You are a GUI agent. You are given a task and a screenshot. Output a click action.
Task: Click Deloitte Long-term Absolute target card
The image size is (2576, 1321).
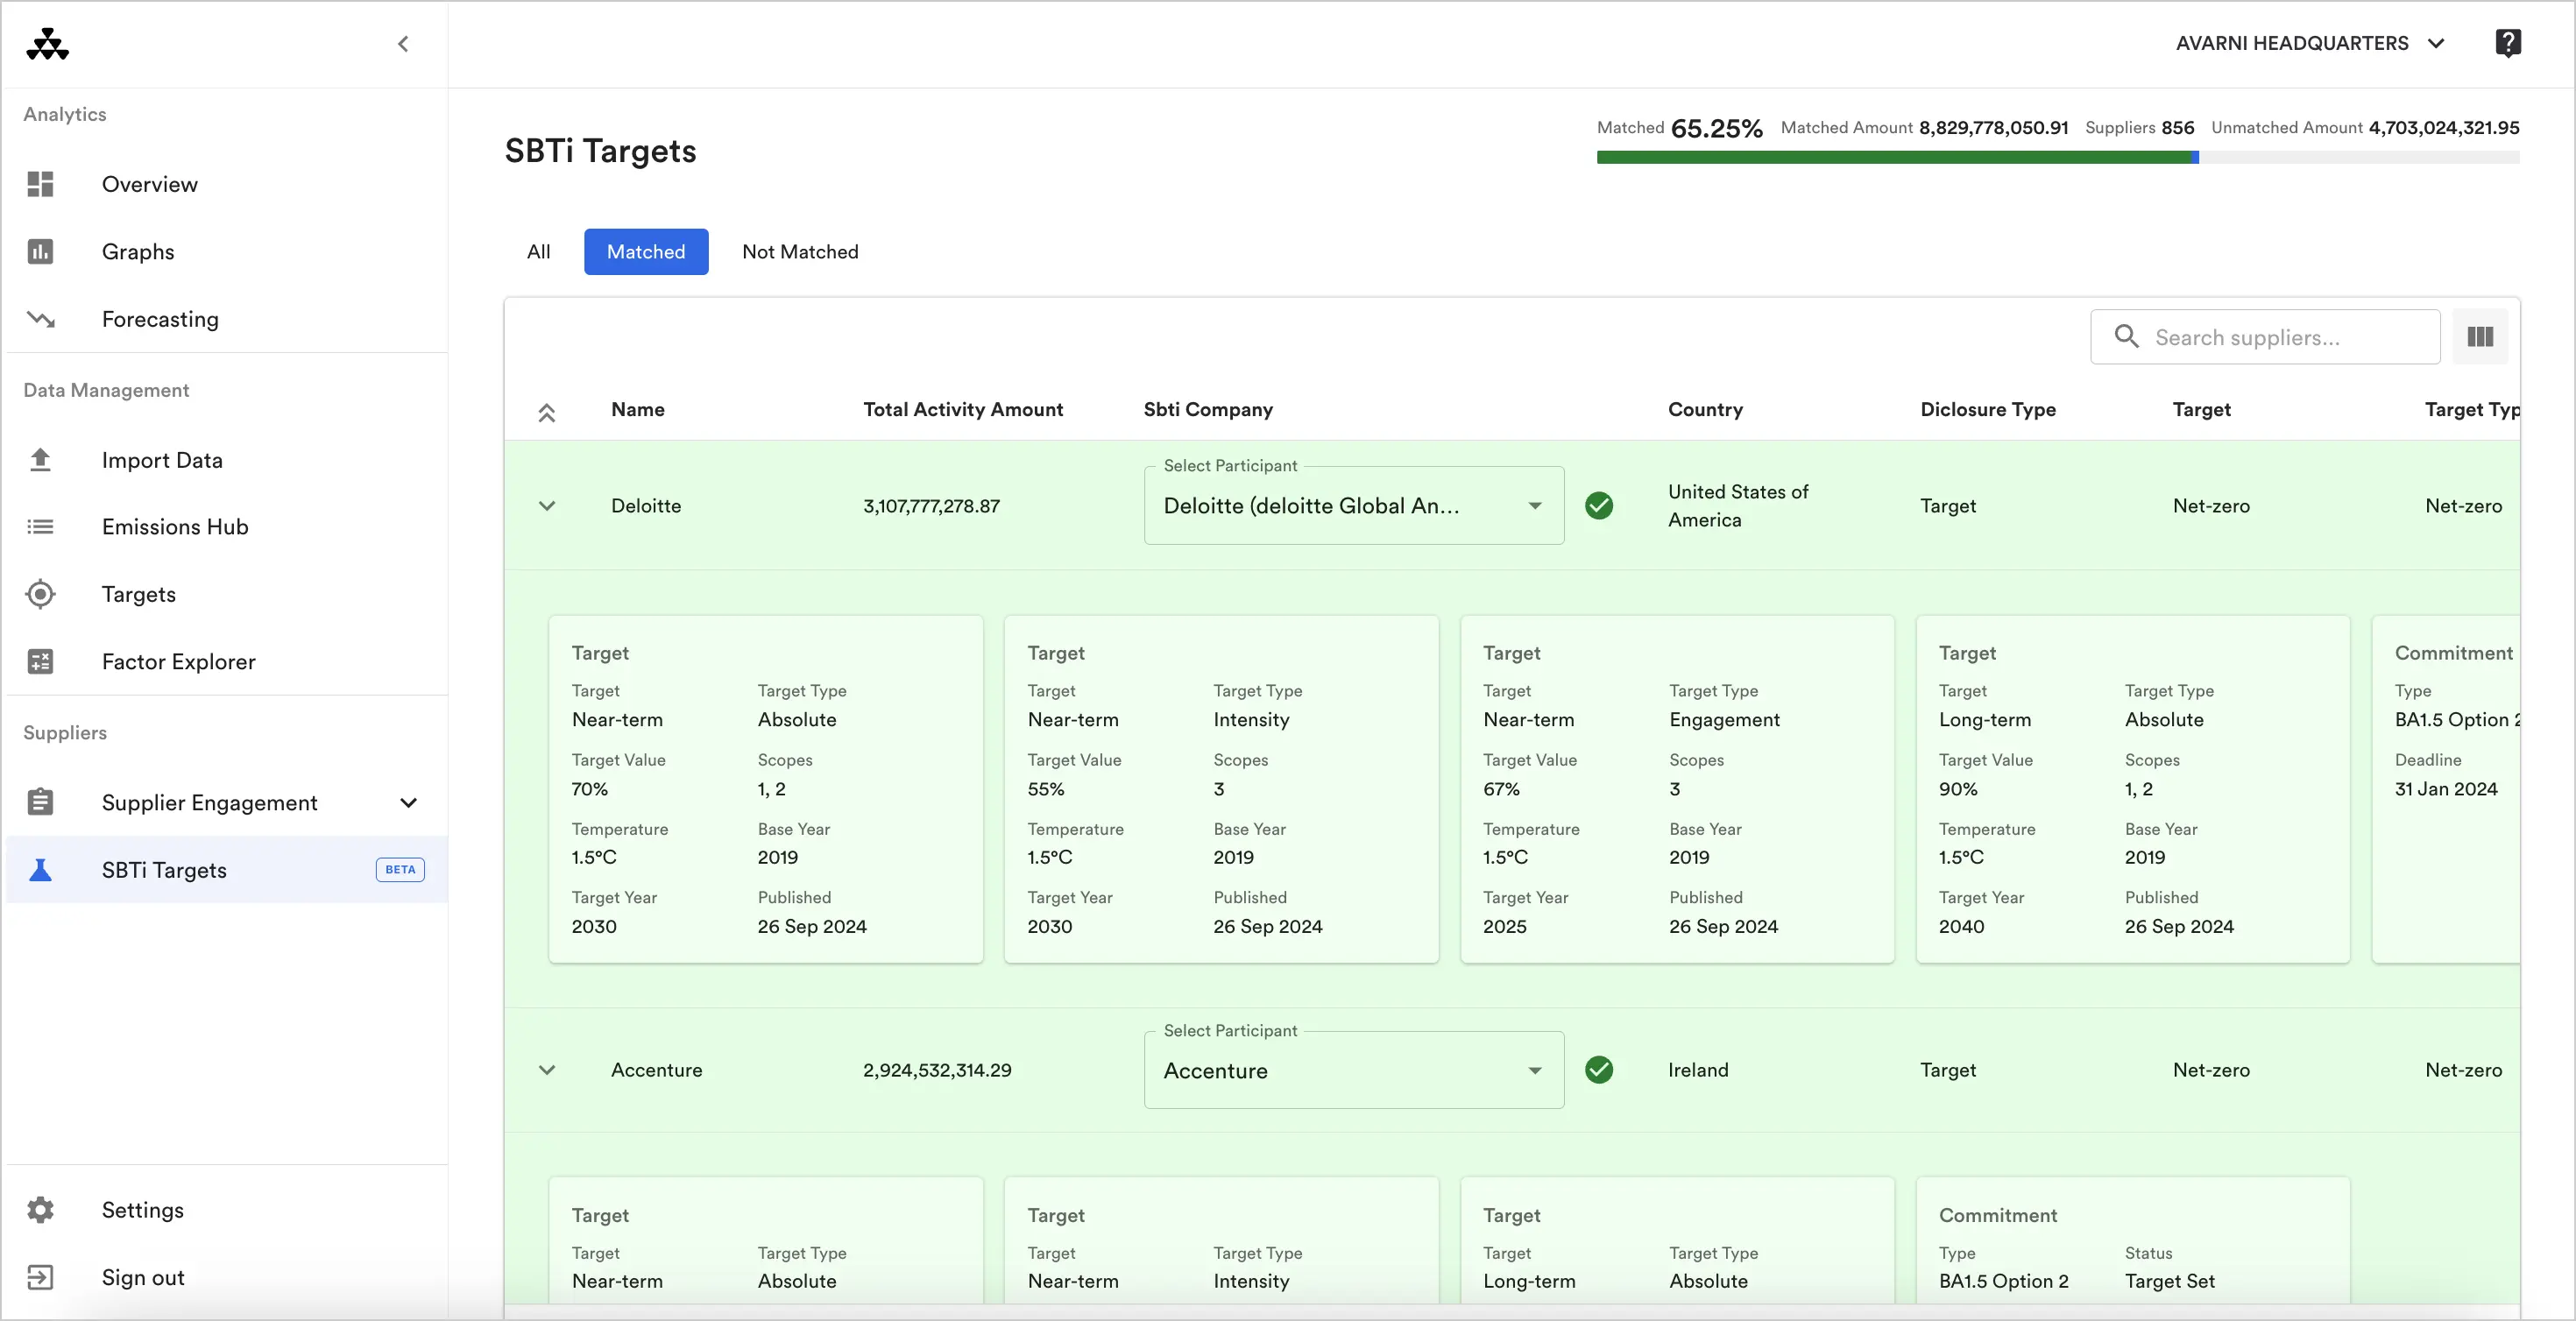(x=2132, y=789)
